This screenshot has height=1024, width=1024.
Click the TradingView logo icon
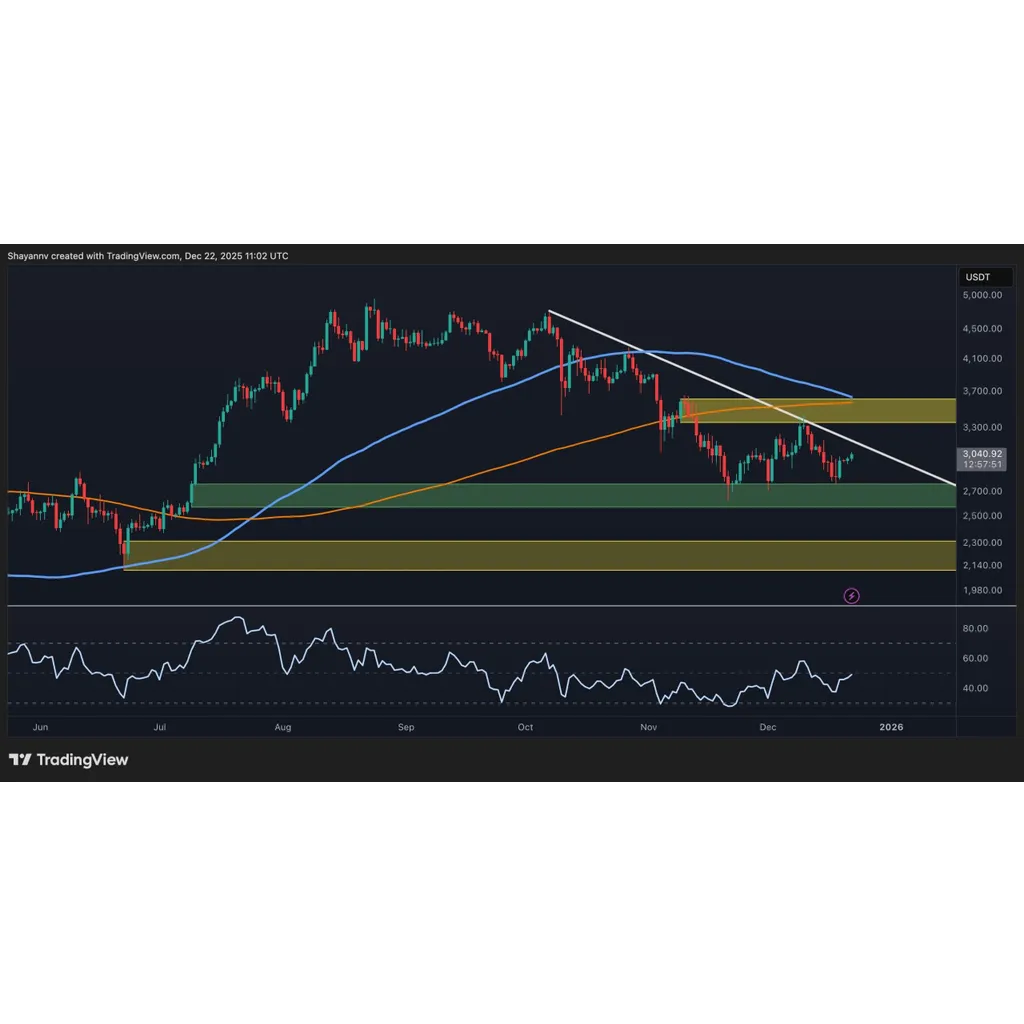tap(20, 760)
